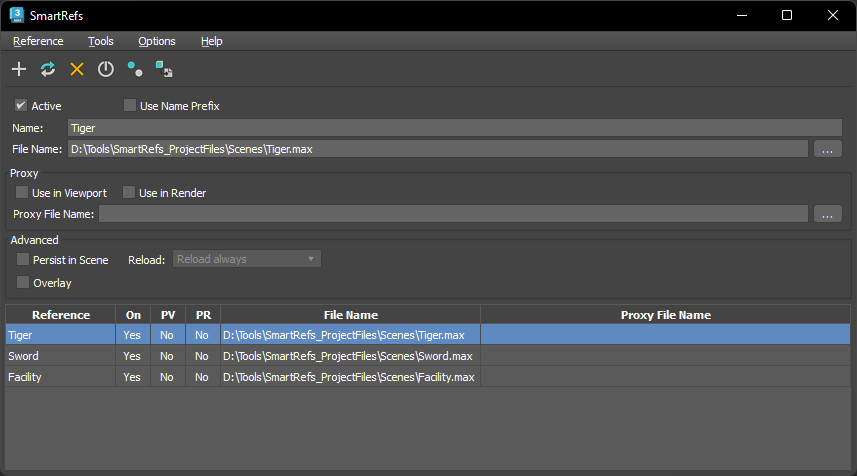Click the Name field containing Tiger
857x476 pixels.
pos(455,128)
